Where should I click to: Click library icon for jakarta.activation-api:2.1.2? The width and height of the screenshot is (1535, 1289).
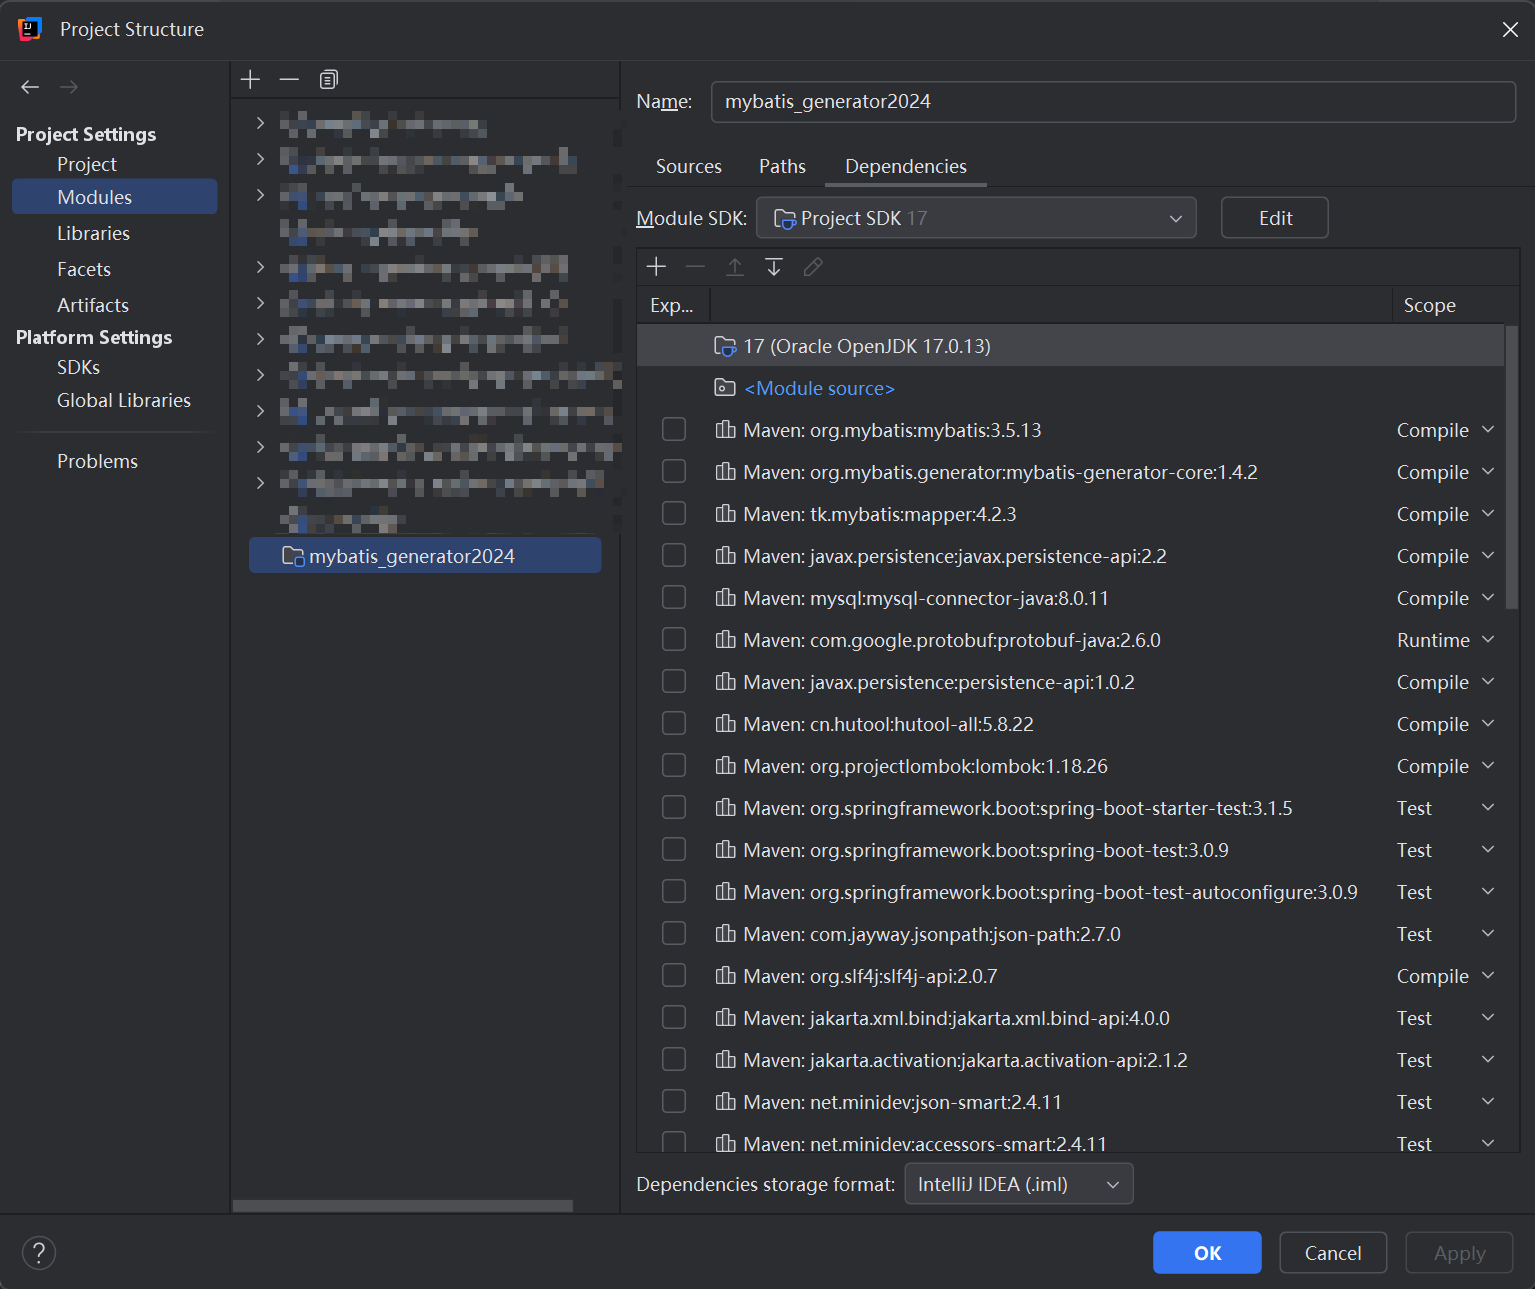click(x=726, y=1060)
